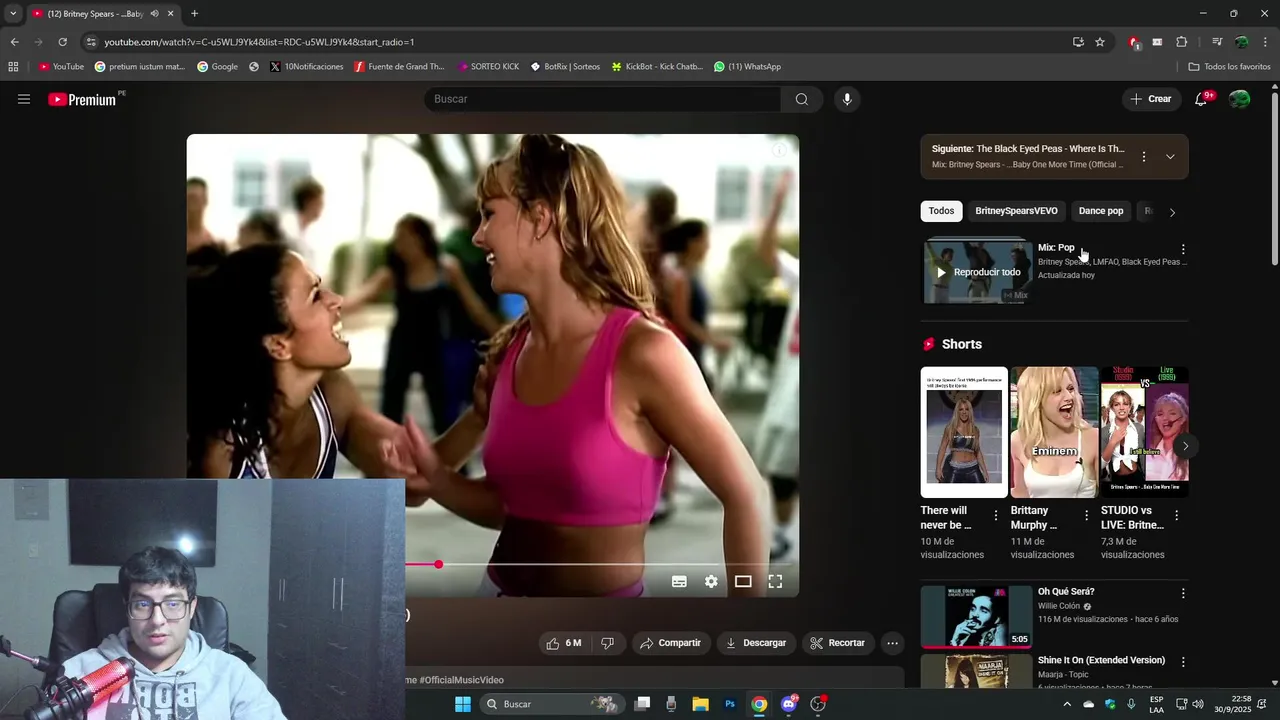Open the #OfficialMusicVideo hashtag link

point(461,680)
